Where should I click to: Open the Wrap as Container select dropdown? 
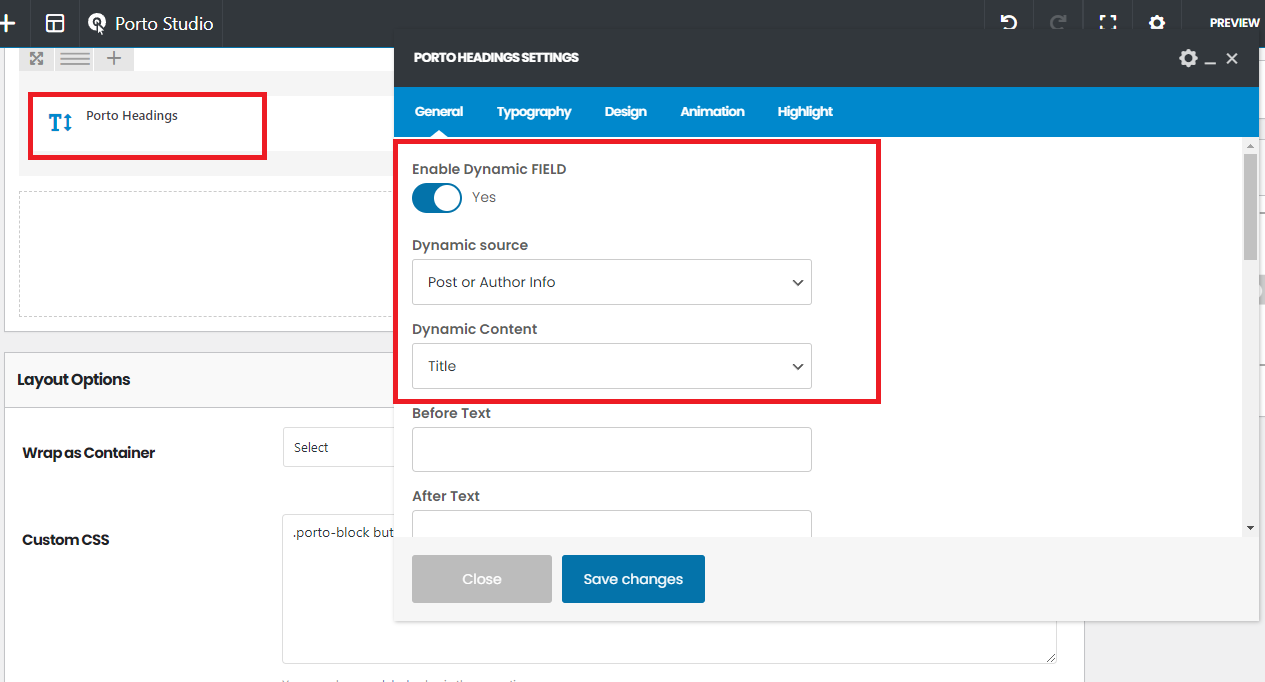[x=338, y=447]
